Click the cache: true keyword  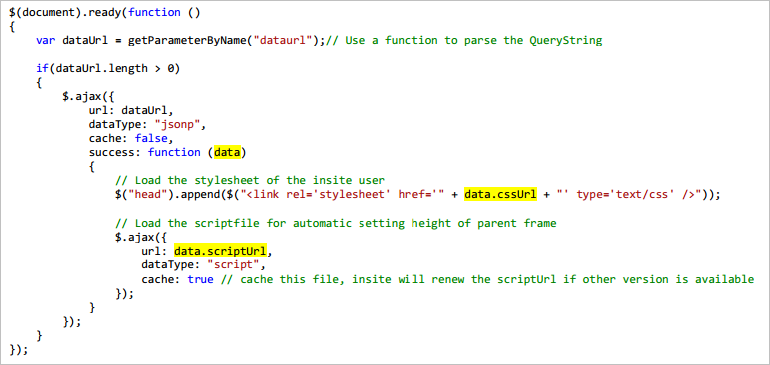point(200,280)
